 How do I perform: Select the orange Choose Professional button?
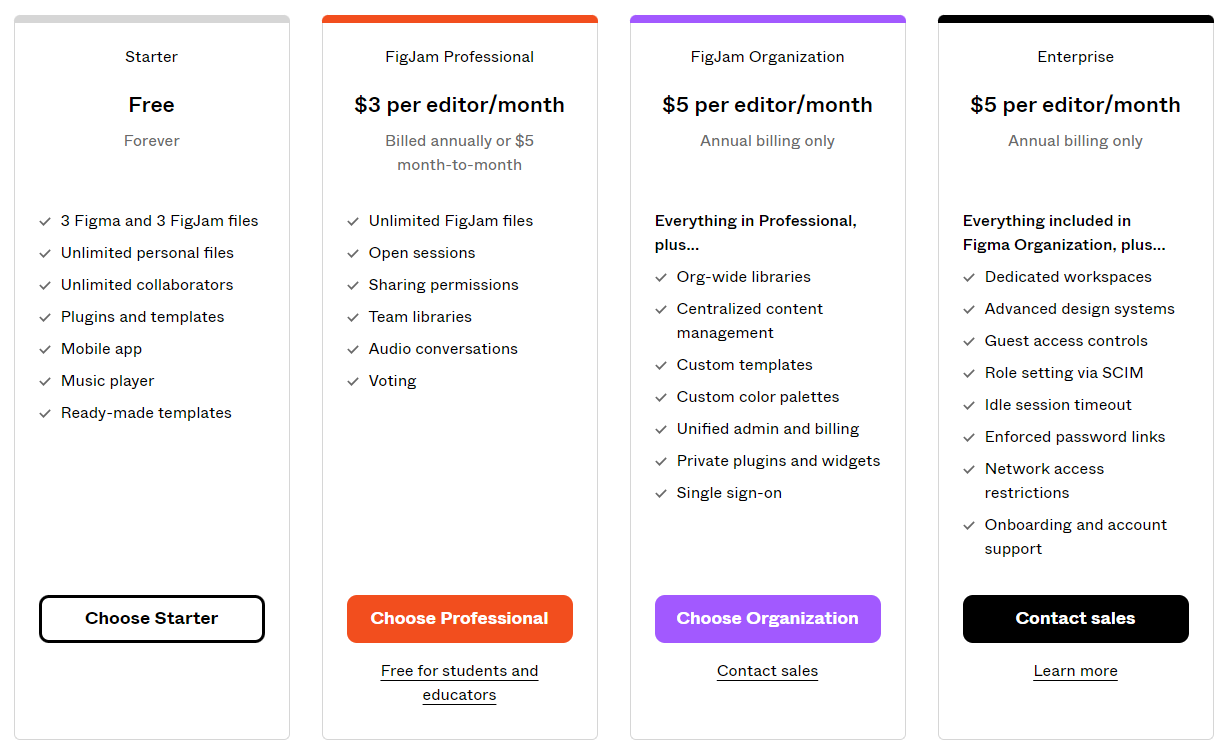pos(460,619)
